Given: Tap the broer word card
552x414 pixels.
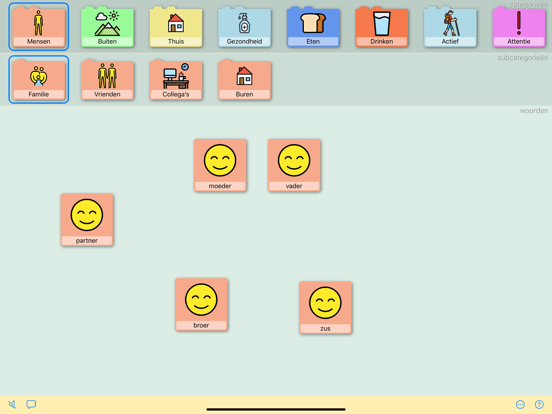Looking at the screenshot, I should [201, 305].
